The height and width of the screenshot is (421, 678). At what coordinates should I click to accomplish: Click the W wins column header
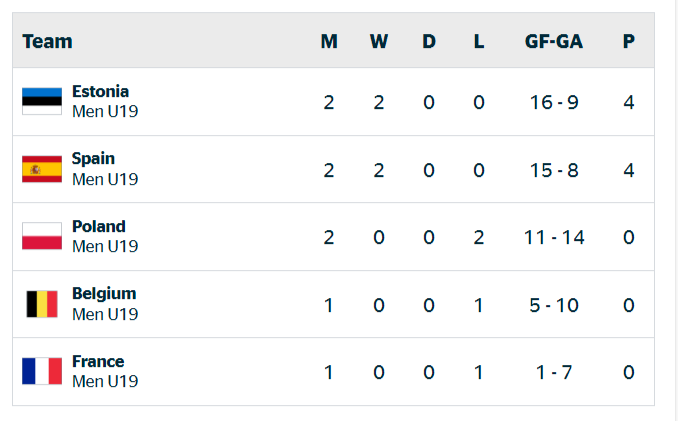[379, 41]
